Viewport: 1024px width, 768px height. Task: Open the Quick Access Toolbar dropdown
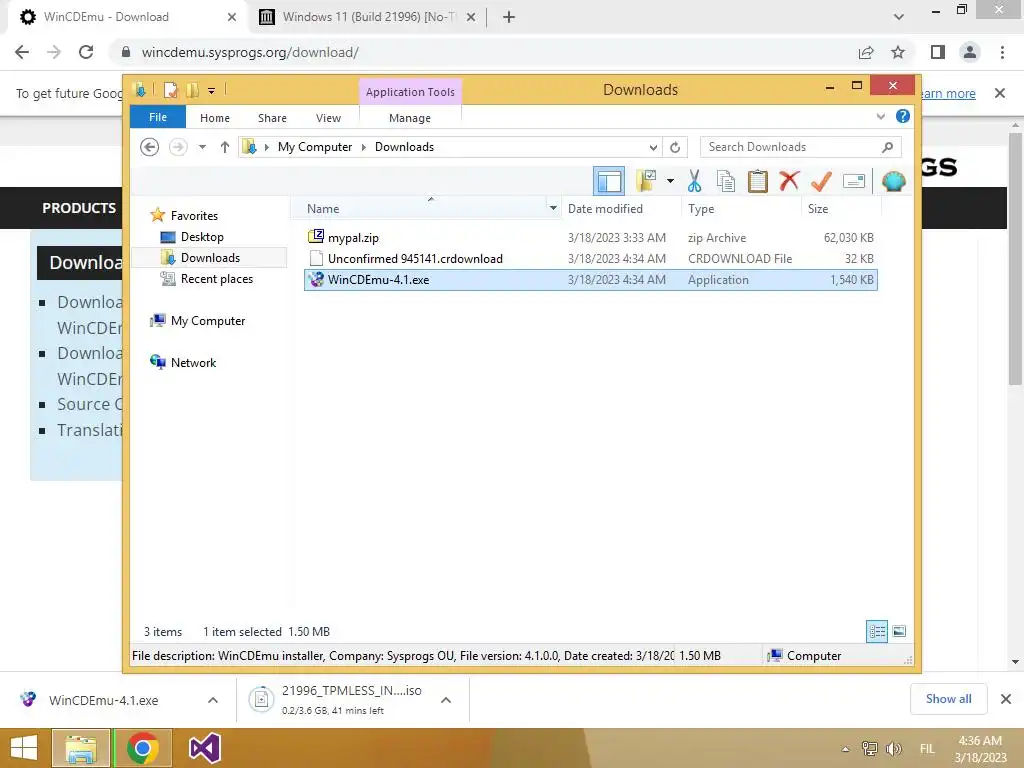[x=211, y=90]
